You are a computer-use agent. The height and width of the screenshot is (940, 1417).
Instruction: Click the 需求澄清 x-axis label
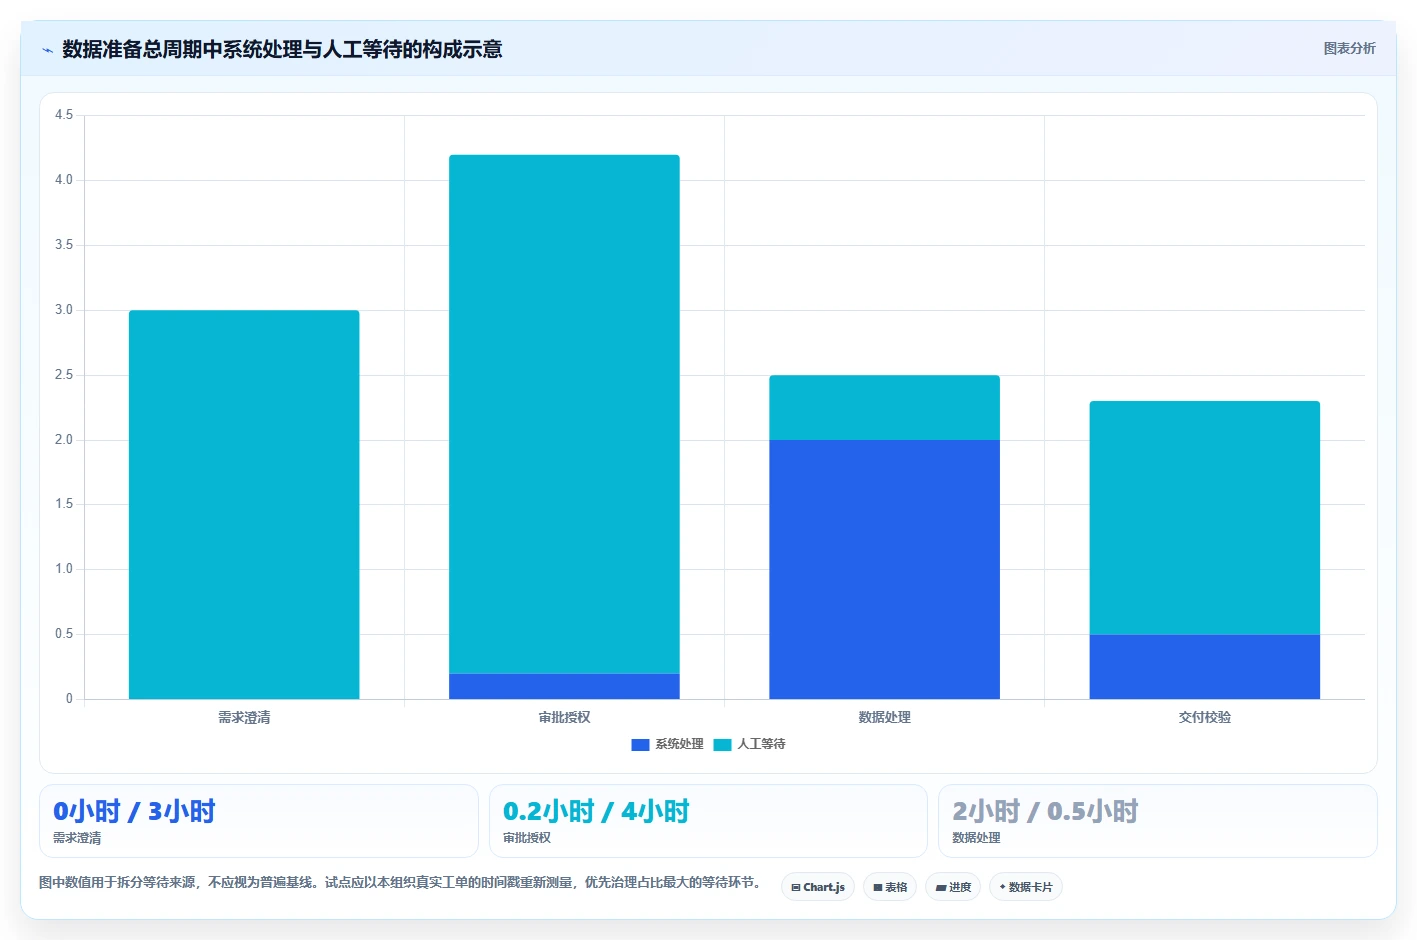pyautogui.click(x=244, y=717)
